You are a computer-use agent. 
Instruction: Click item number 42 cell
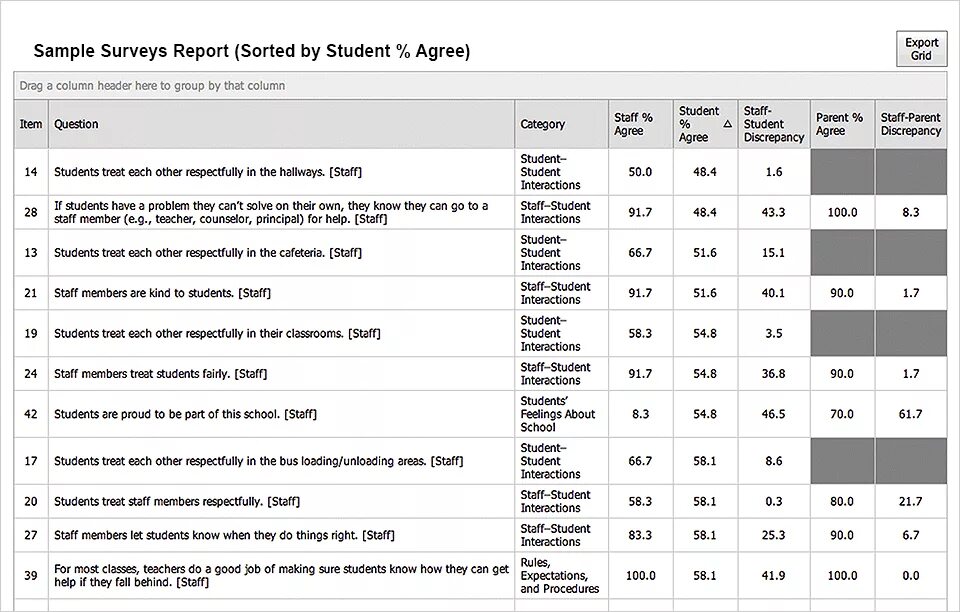point(31,414)
